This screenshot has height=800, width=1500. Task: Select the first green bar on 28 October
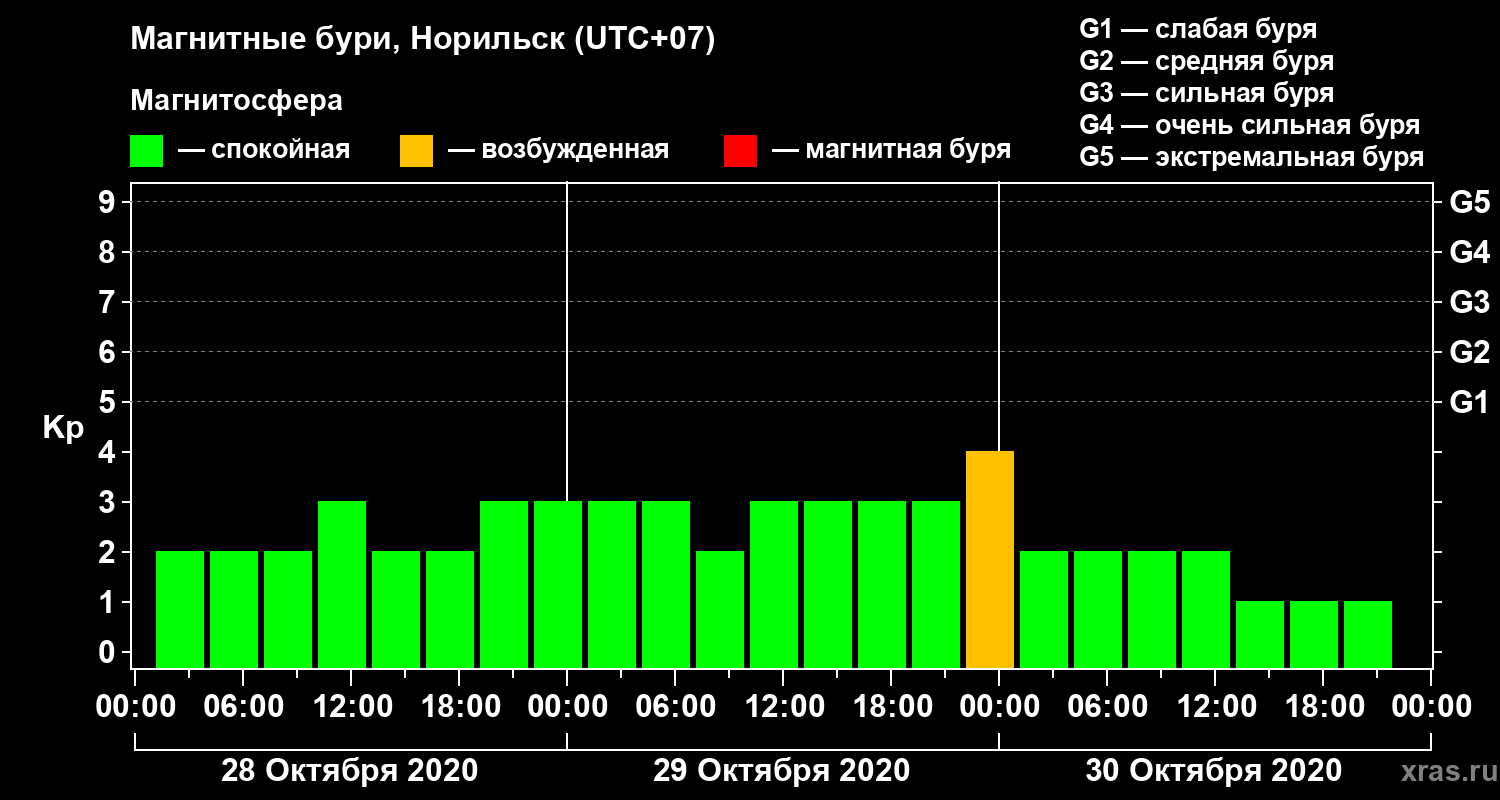coord(180,610)
